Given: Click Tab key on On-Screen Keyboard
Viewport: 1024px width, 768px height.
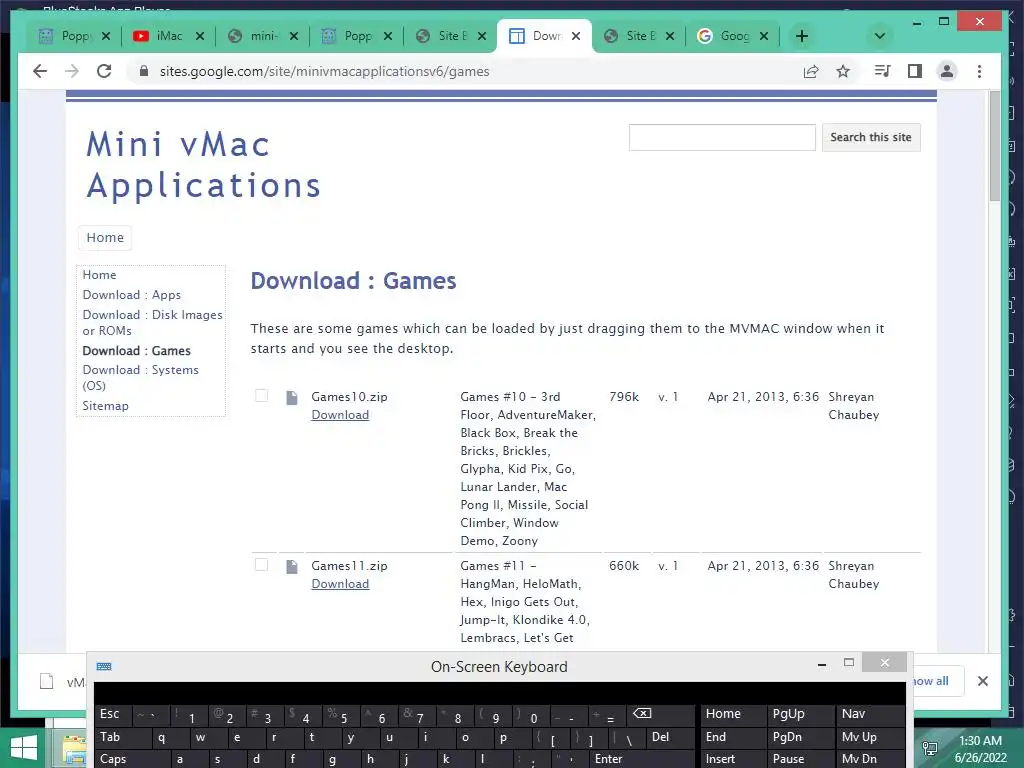Looking at the screenshot, I should click(x=124, y=737).
